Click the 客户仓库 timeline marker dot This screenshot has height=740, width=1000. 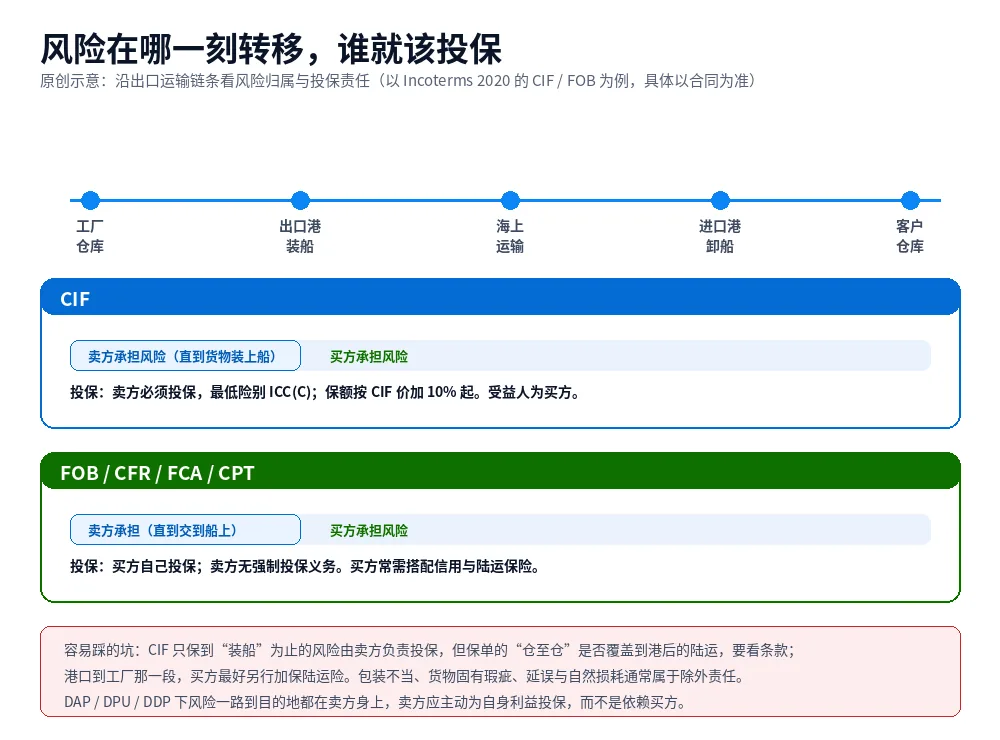(910, 200)
